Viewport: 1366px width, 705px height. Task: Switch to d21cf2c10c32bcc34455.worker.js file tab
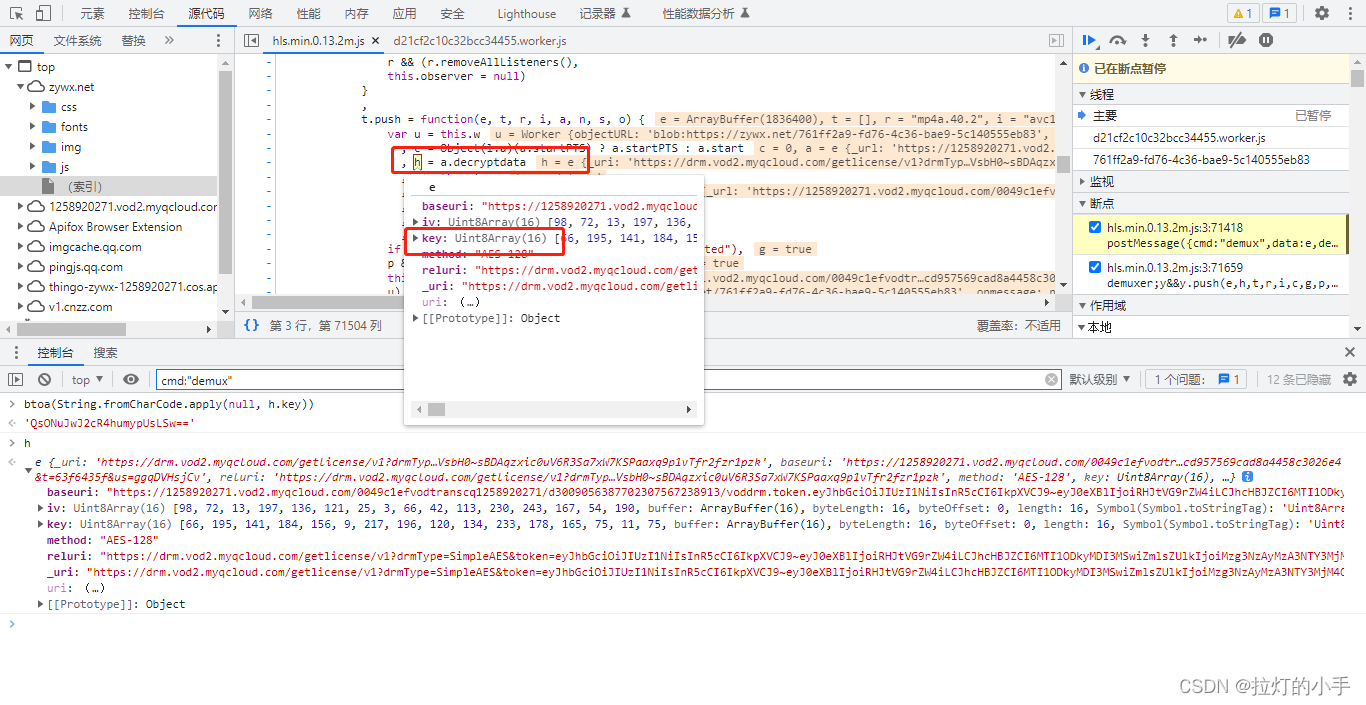[x=480, y=41]
